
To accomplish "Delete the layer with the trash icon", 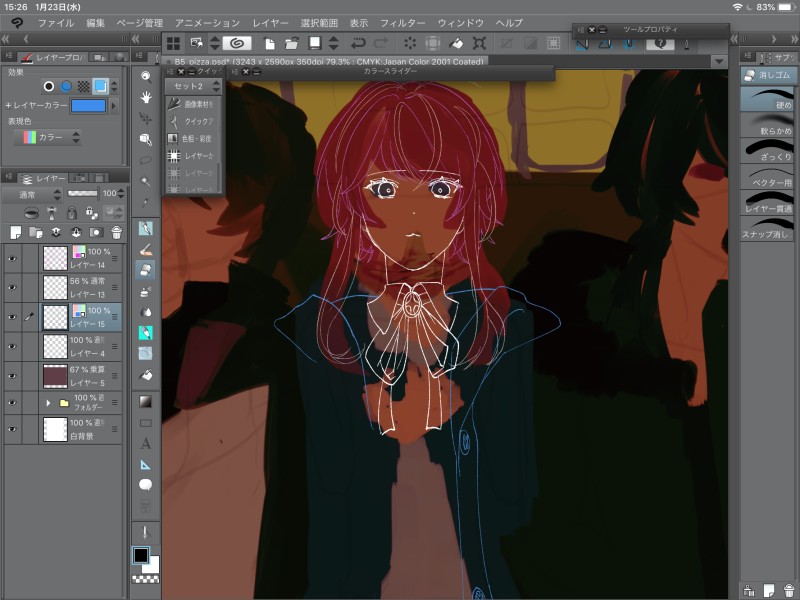I will point(116,233).
